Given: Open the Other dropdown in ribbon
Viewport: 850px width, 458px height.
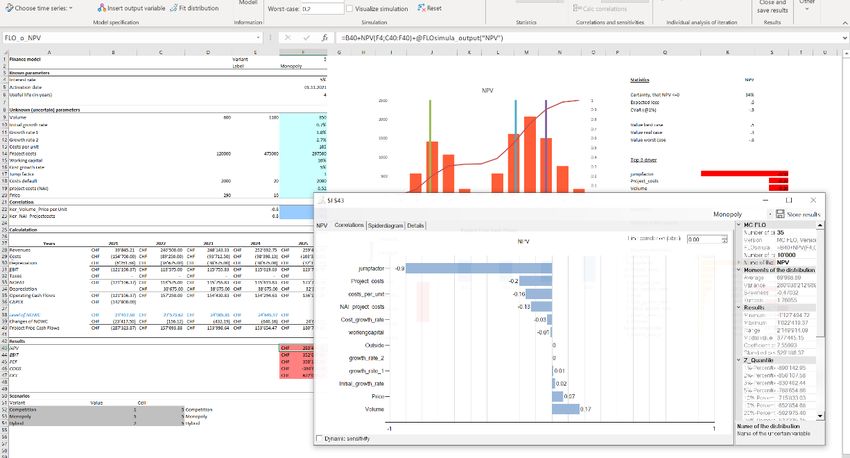Looking at the screenshot, I should point(807,4).
